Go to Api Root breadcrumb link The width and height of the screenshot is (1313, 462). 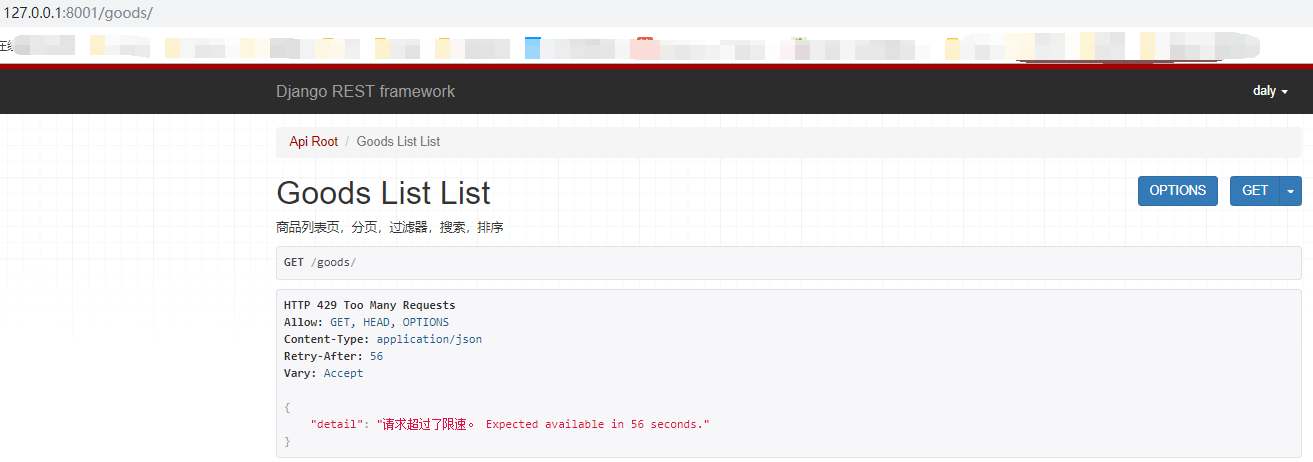click(314, 142)
